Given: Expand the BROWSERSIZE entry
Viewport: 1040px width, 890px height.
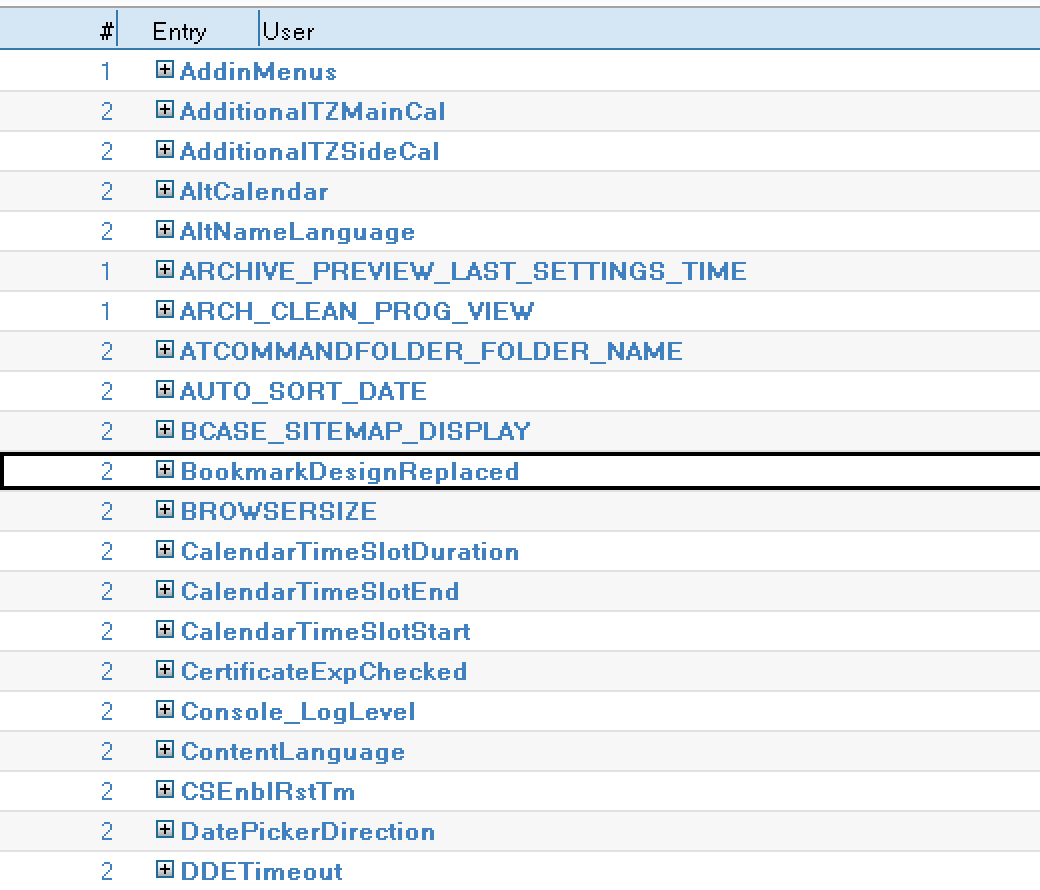Looking at the screenshot, I should coord(164,511).
